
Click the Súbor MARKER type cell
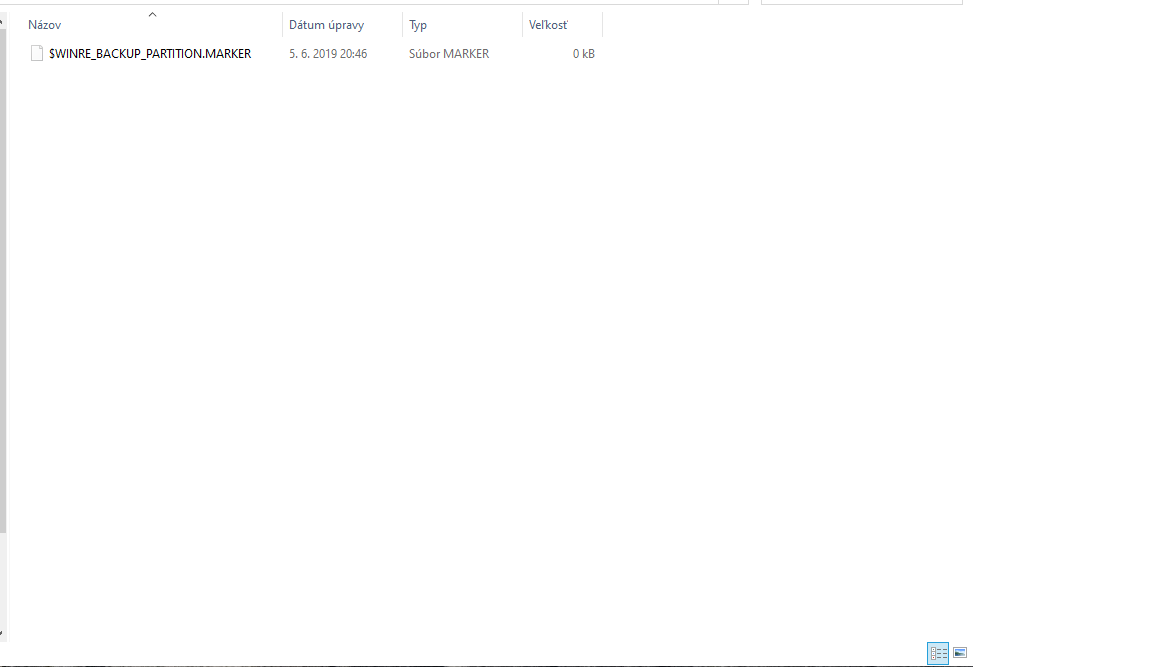[x=449, y=54]
